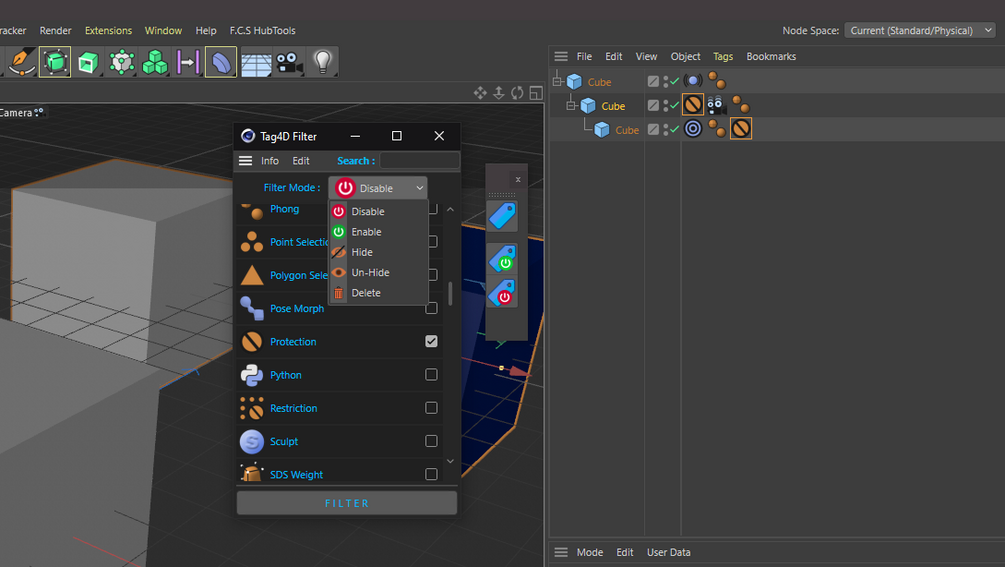1005x567 pixels.
Task: Open Attribute Manager hamburger menu
Action: click(561, 552)
